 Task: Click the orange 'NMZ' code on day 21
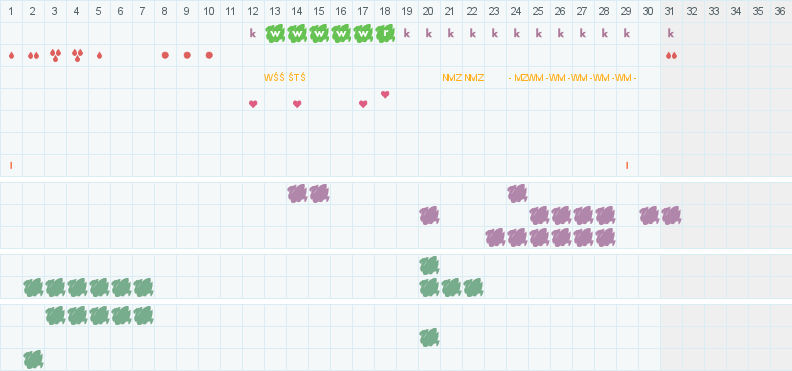[x=452, y=78]
